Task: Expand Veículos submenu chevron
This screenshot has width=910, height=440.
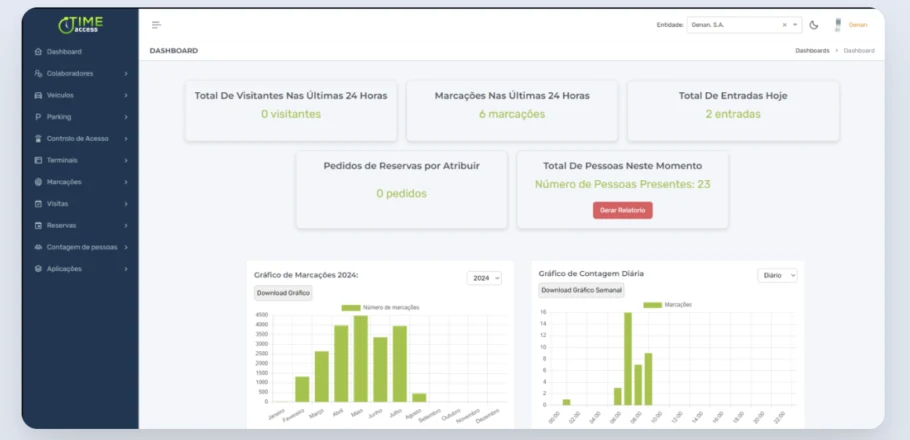Action: click(x=126, y=95)
